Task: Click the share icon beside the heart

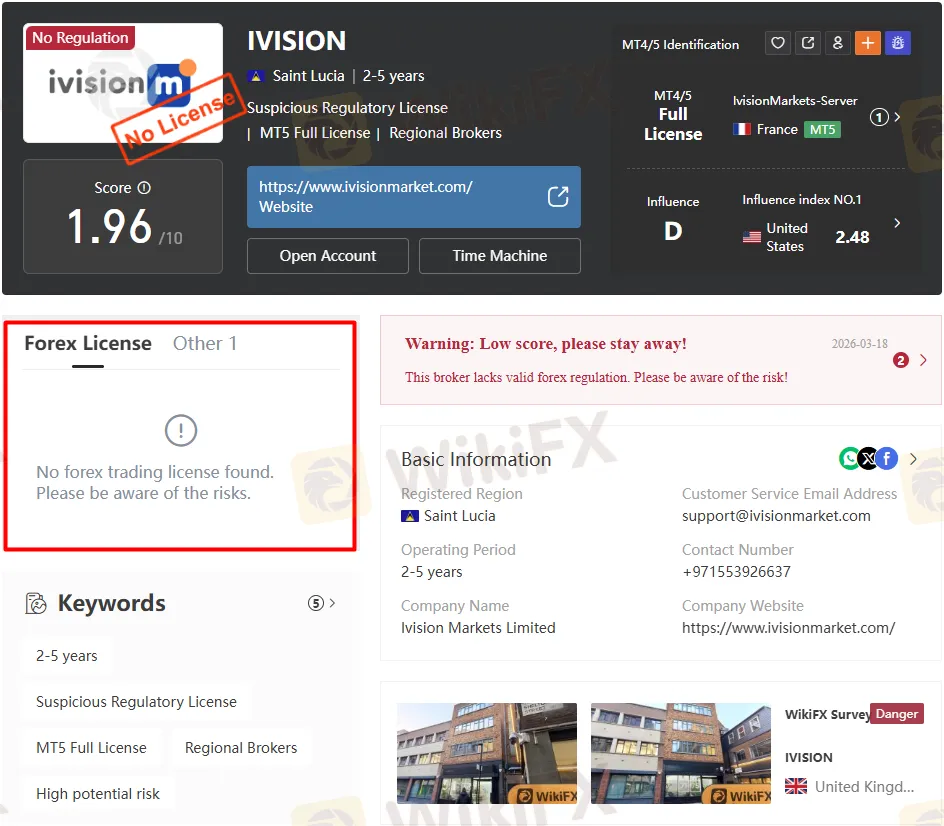Action: point(807,43)
